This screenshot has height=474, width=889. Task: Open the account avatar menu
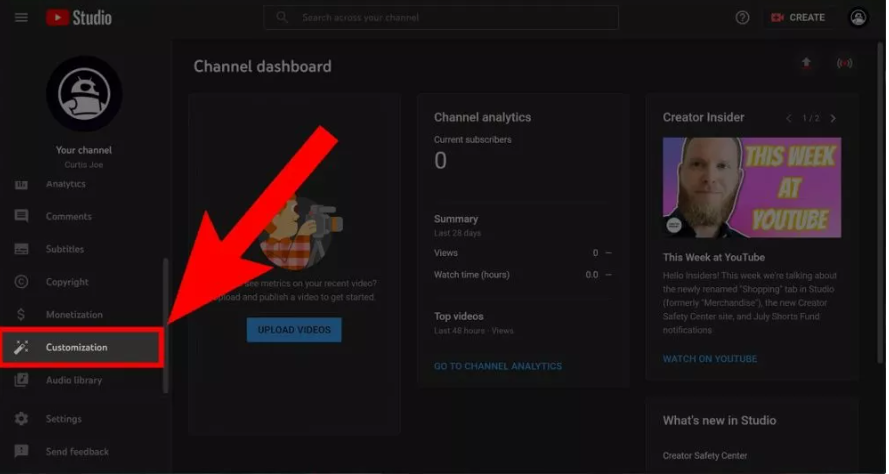pos(858,18)
